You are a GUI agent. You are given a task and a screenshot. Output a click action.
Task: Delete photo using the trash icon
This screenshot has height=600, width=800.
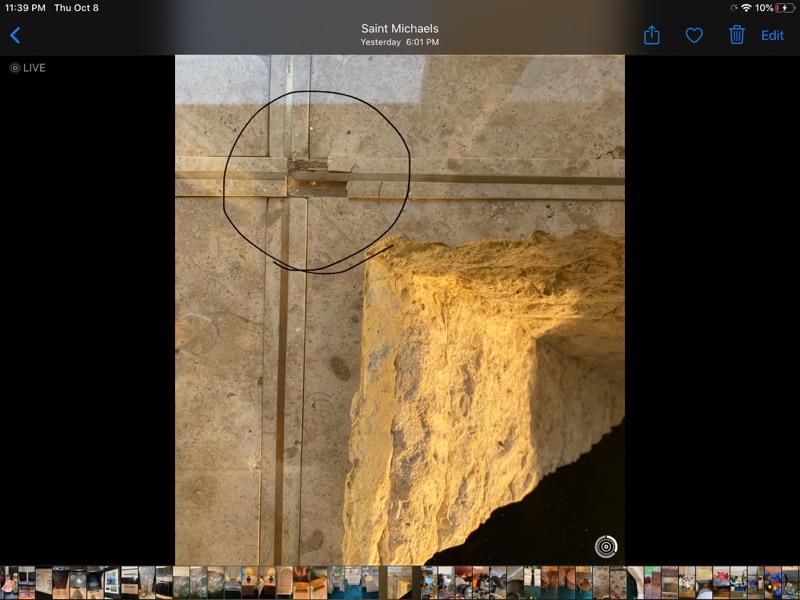point(737,35)
